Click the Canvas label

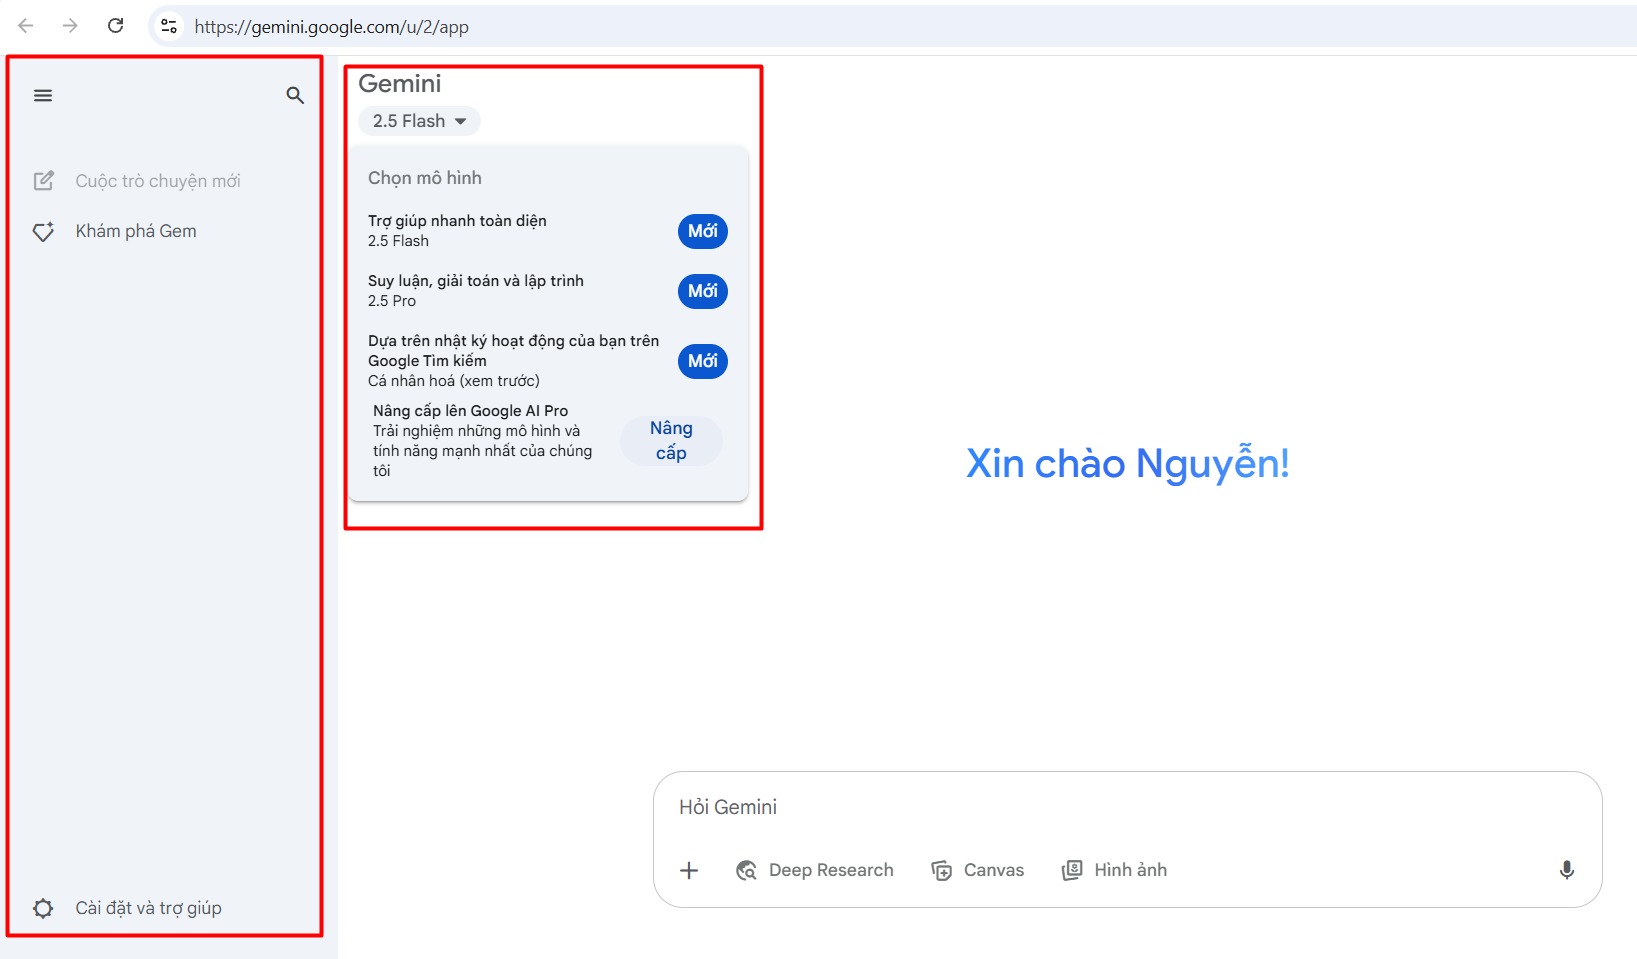[x=994, y=870]
